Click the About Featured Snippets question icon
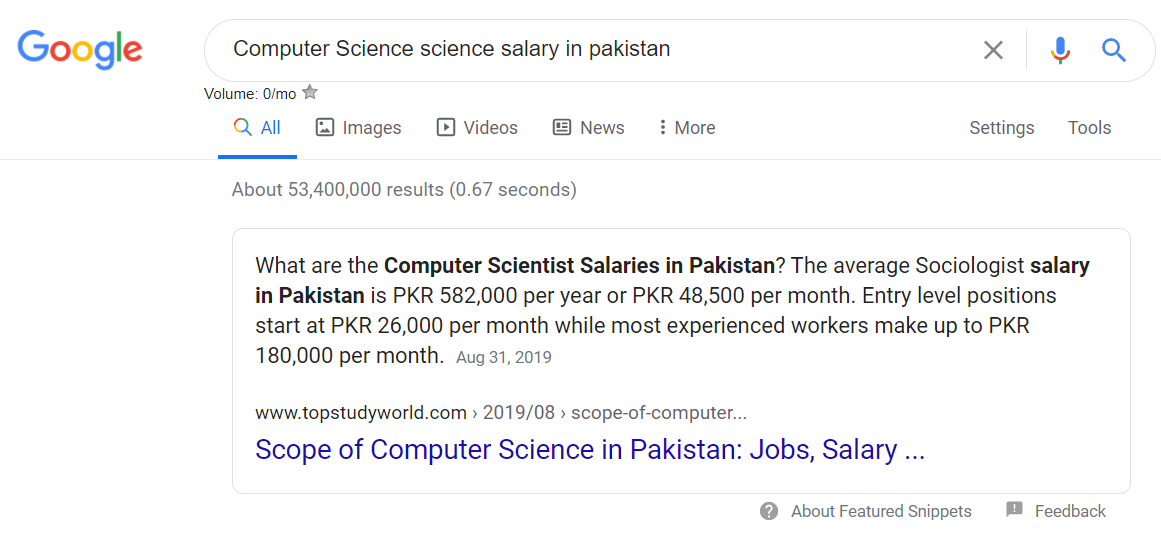Viewport: 1161px width, 551px height. (x=769, y=511)
